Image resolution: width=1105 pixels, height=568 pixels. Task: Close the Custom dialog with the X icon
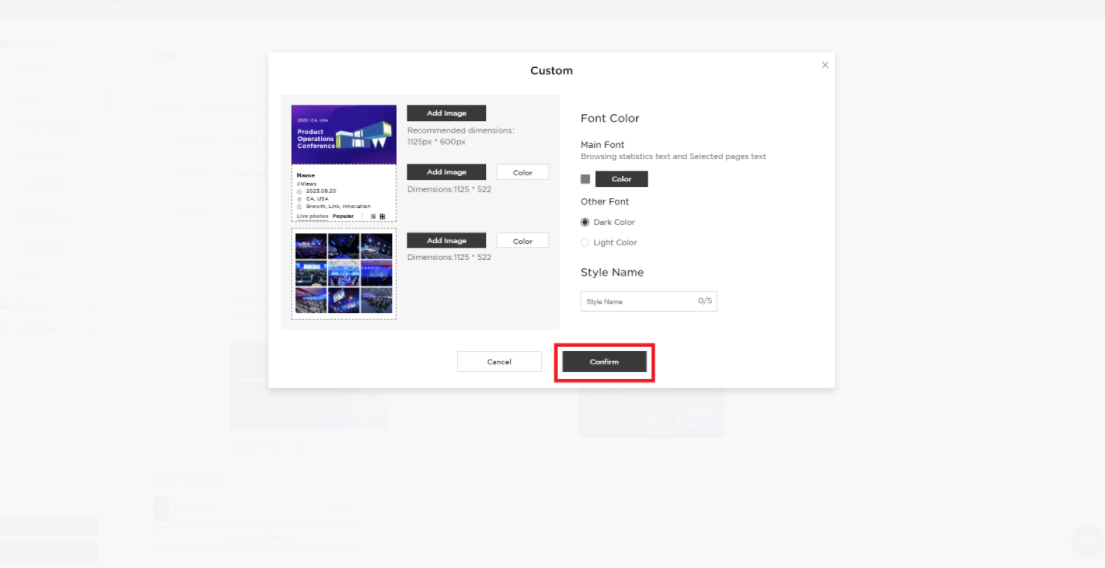click(825, 65)
